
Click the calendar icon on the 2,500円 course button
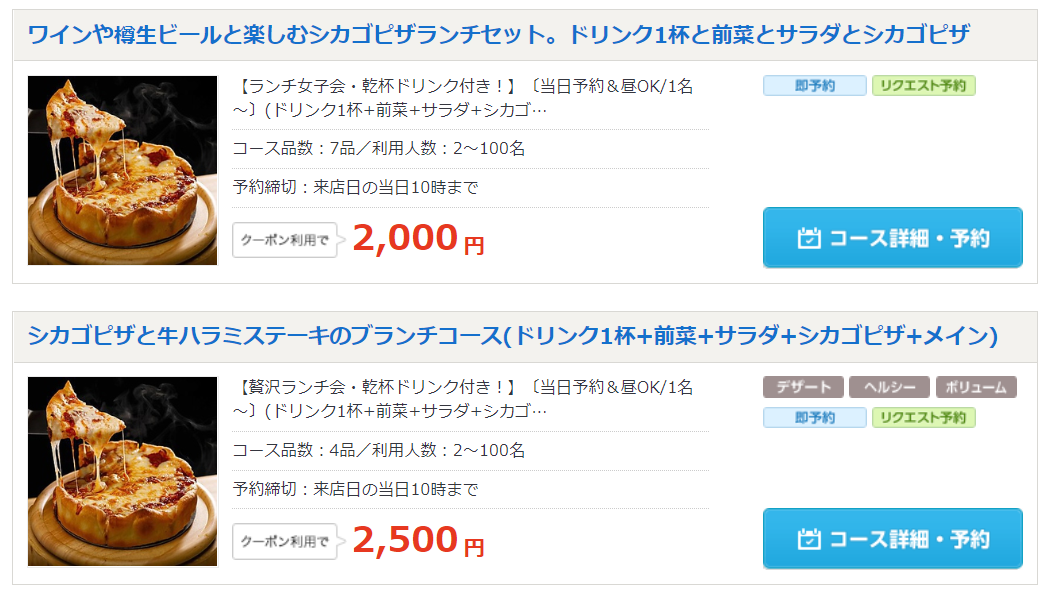809,539
